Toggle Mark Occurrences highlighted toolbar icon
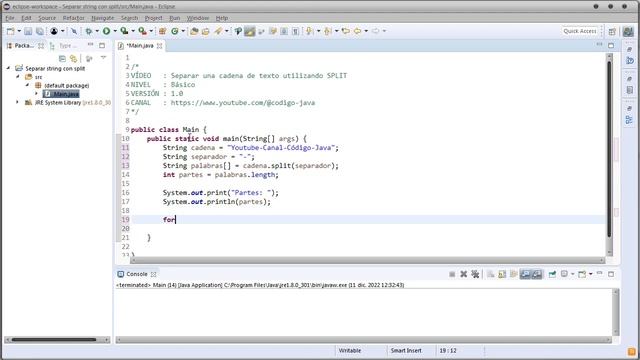640x360 pixels. [x=249, y=31]
